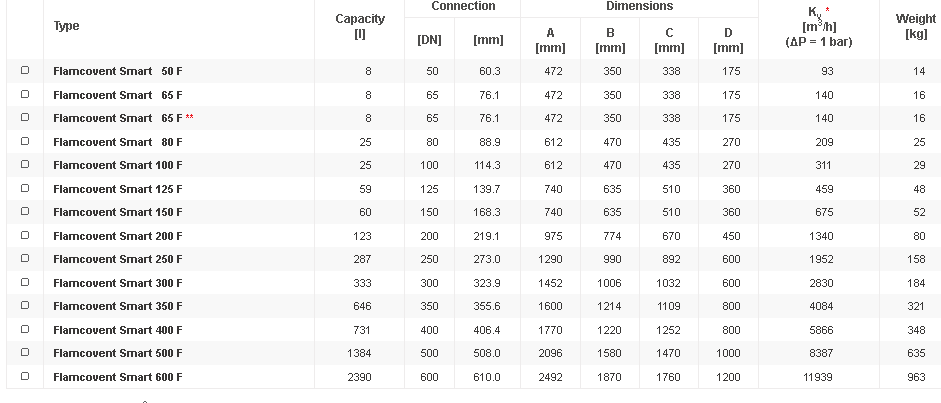
Task: Enable the Flamcovent Smart 500 F checkbox
Action: point(25,353)
